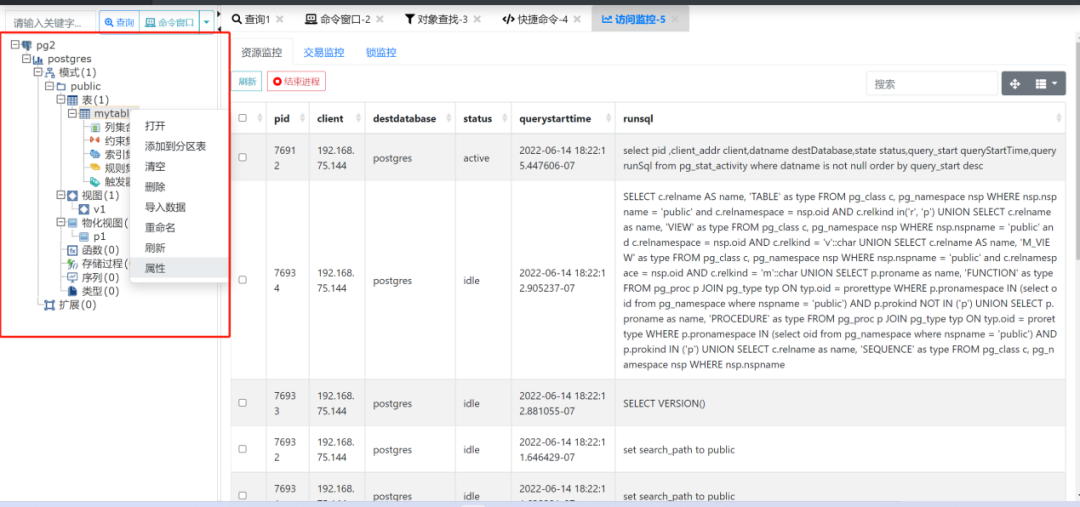1080x507 pixels.
Task: Click the 约束 constraints icon
Action: coord(96,141)
